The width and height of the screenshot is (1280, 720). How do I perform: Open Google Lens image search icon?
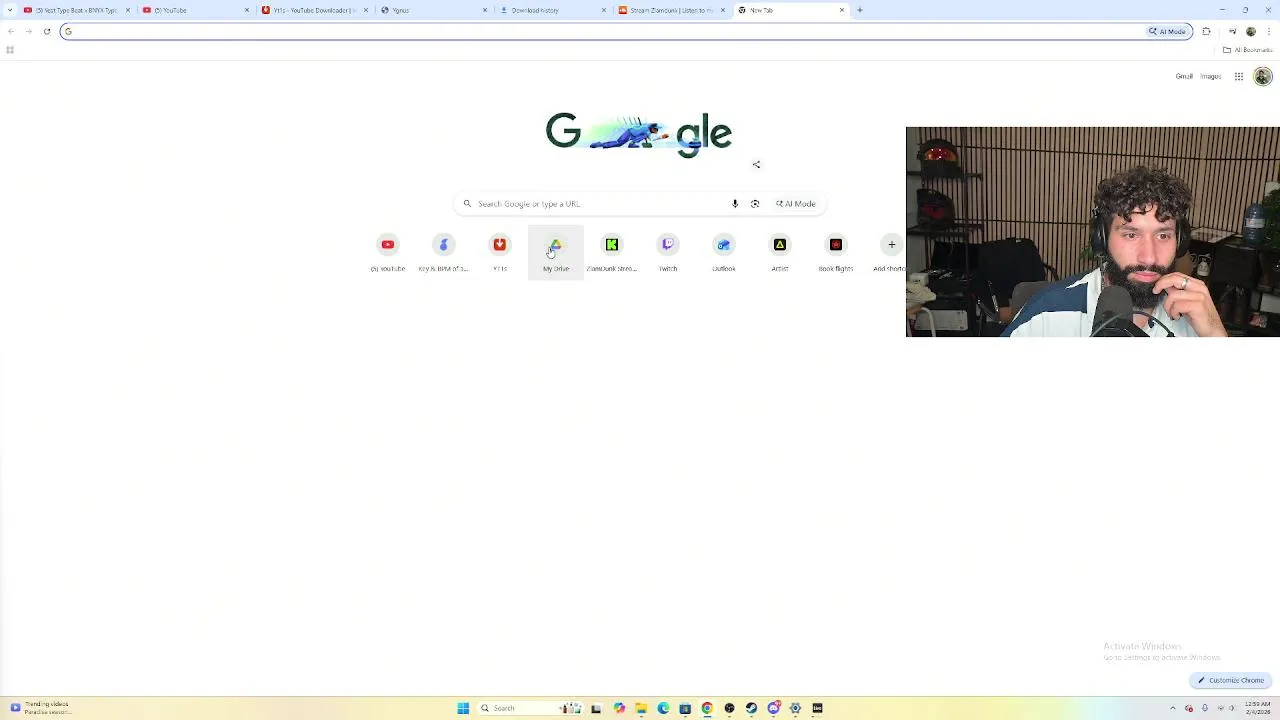755,204
